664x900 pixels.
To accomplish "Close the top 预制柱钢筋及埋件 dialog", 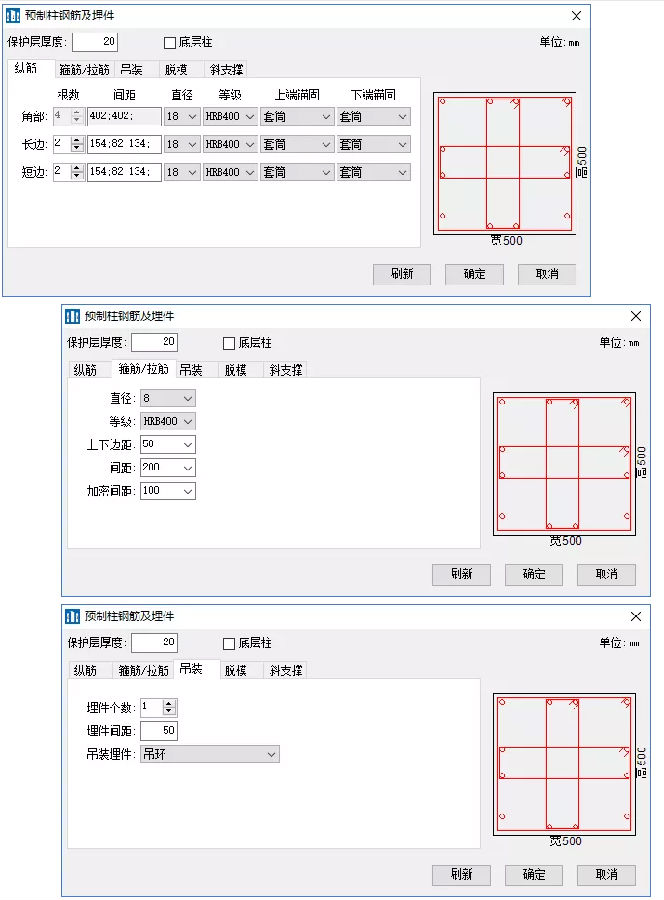I will point(576,16).
